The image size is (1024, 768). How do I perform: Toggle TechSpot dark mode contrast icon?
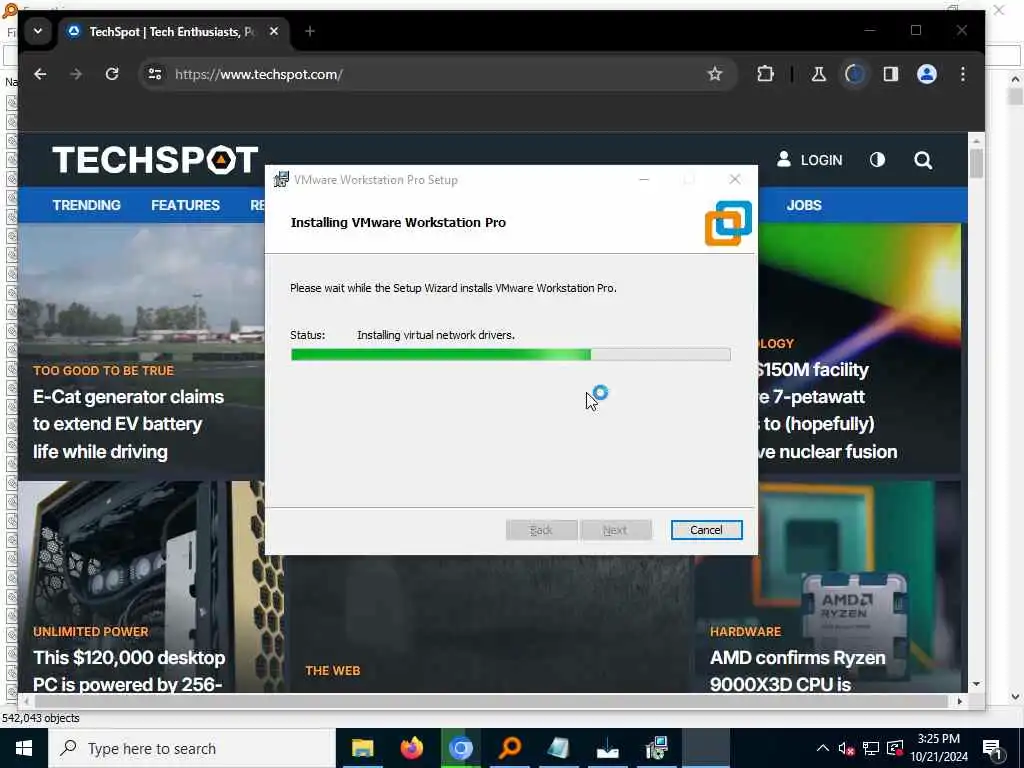(877, 160)
